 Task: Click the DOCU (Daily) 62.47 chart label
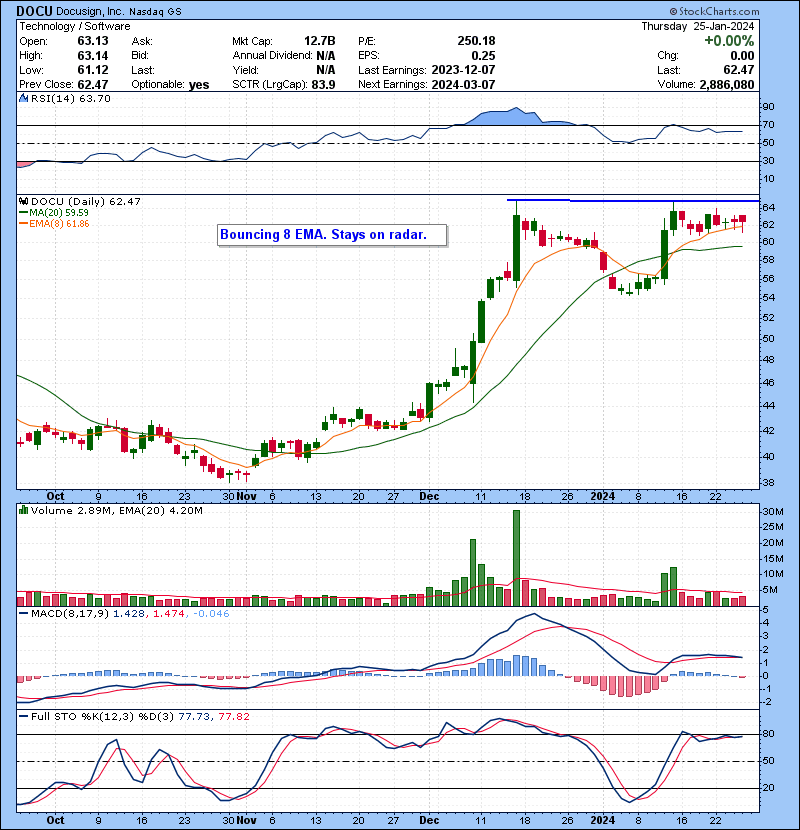pyautogui.click(x=86, y=201)
